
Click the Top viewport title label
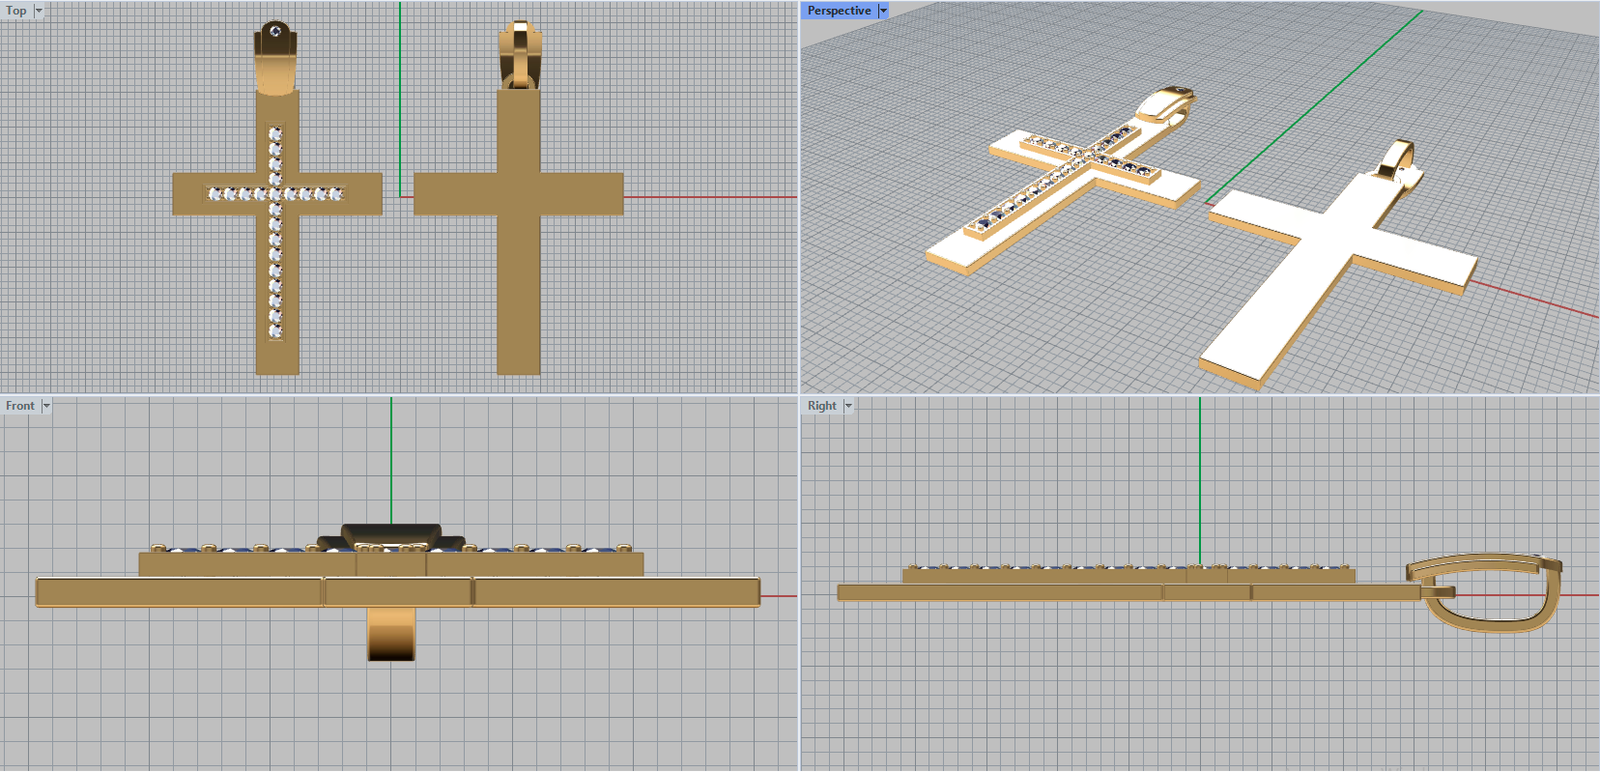[16, 11]
